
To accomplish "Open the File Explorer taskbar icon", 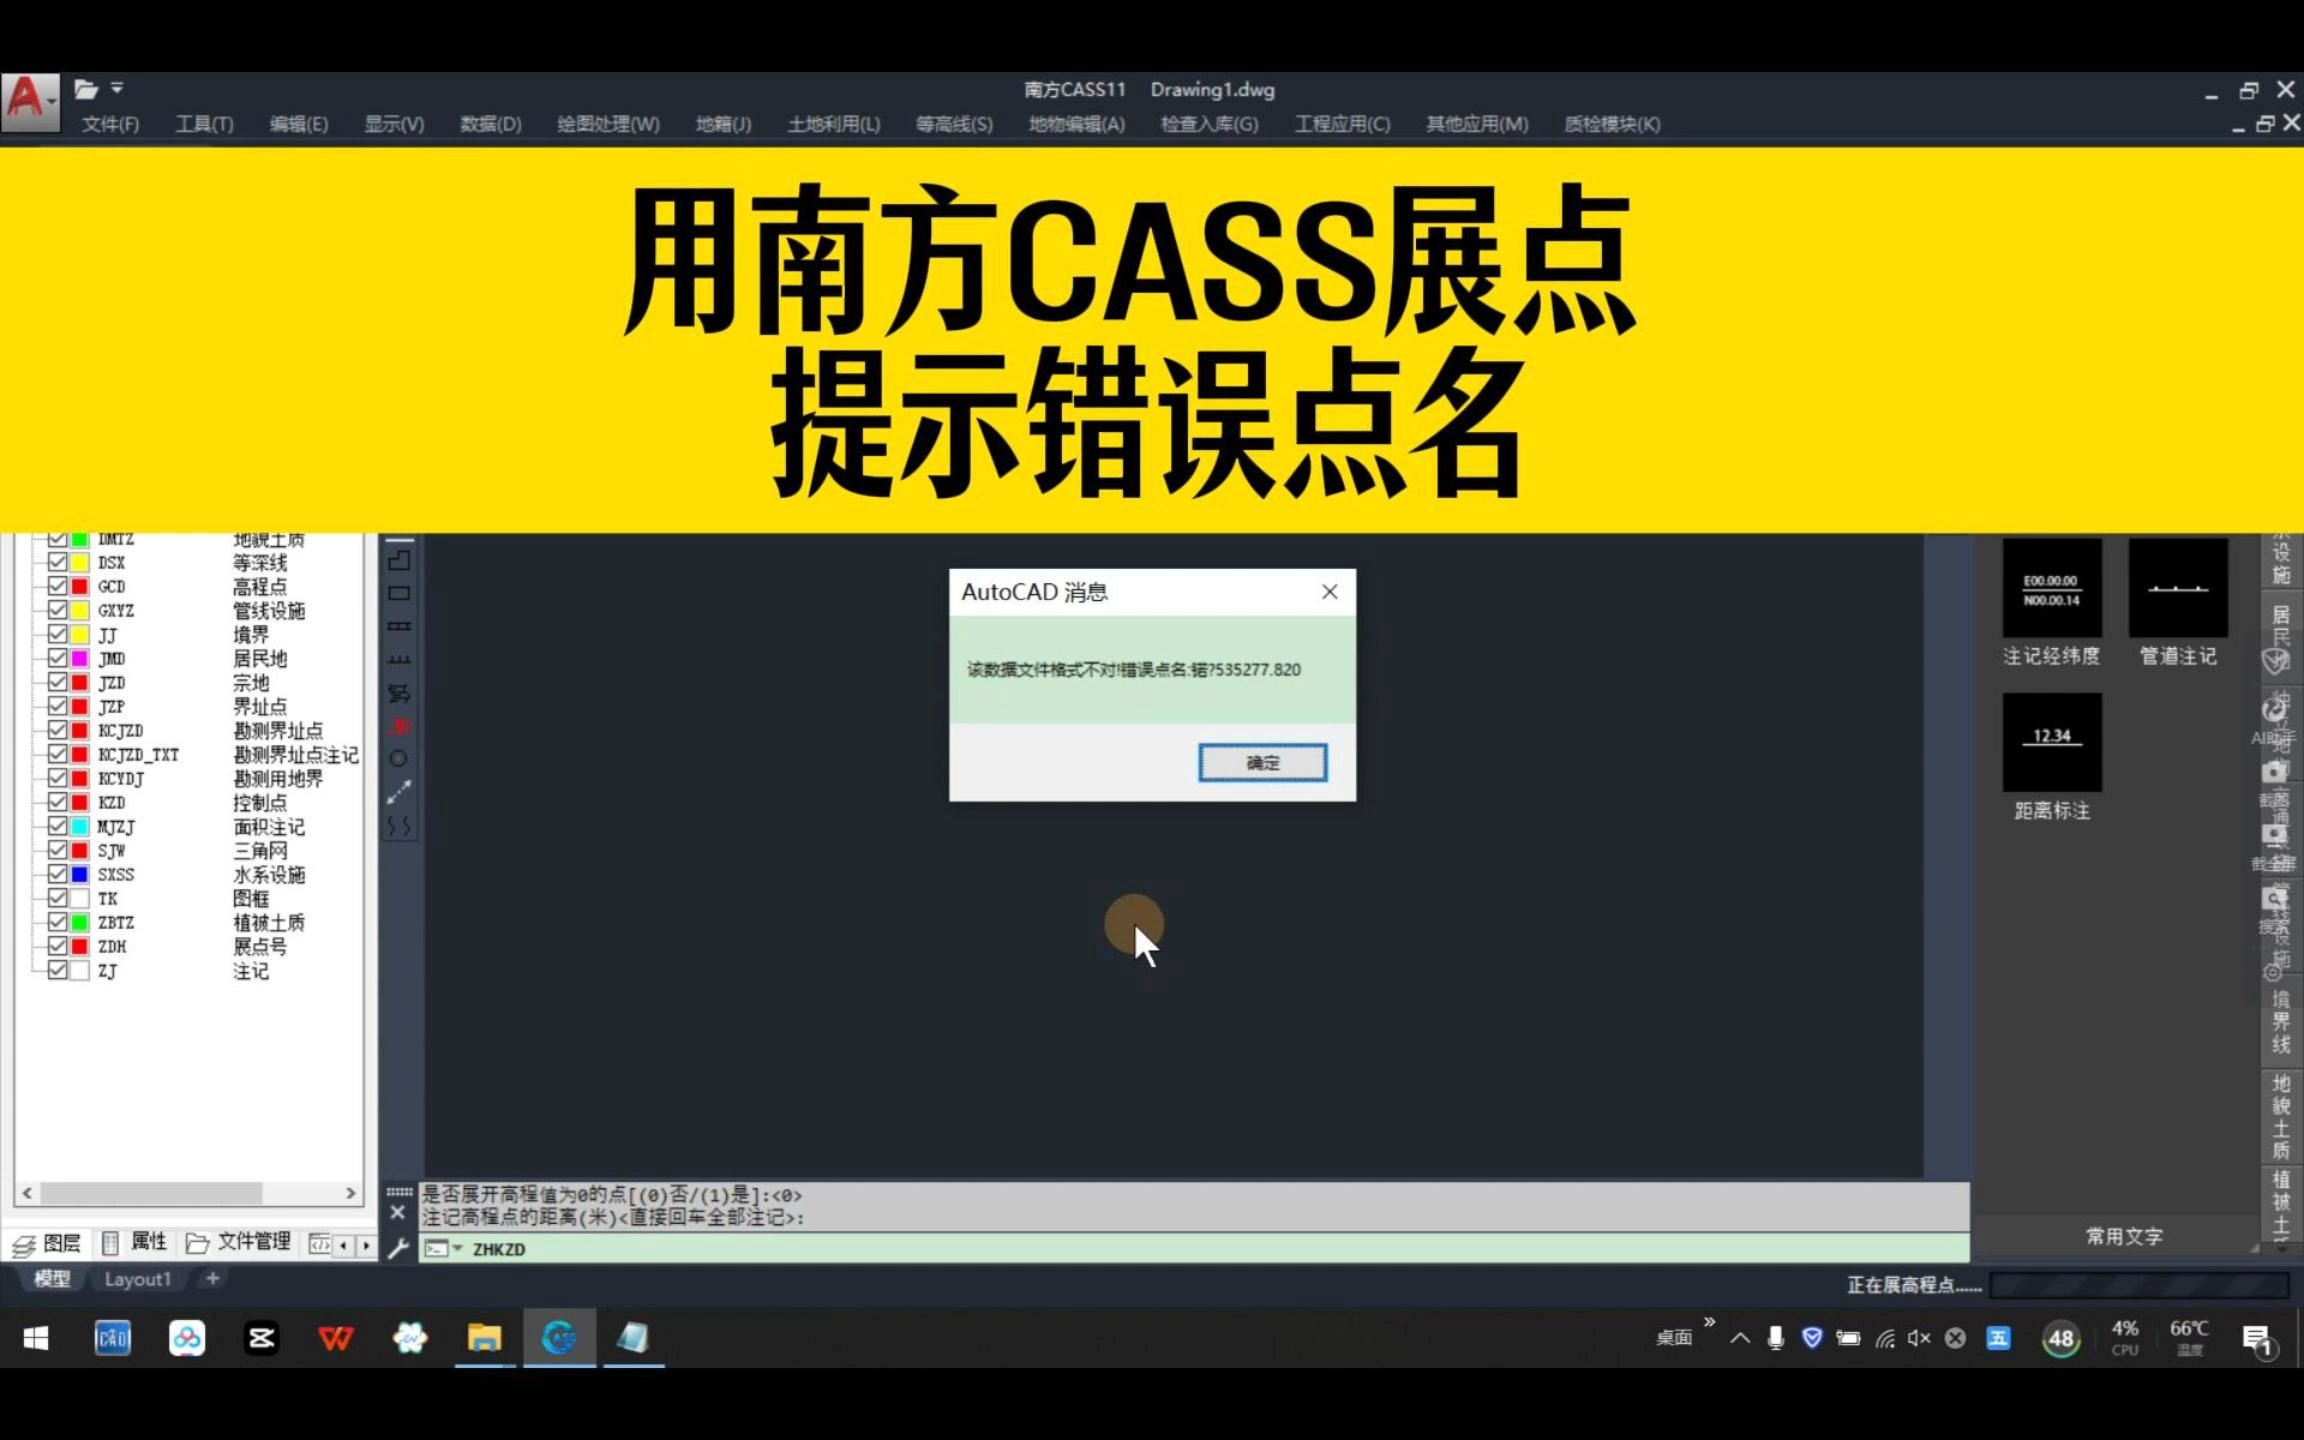I will (x=484, y=1338).
